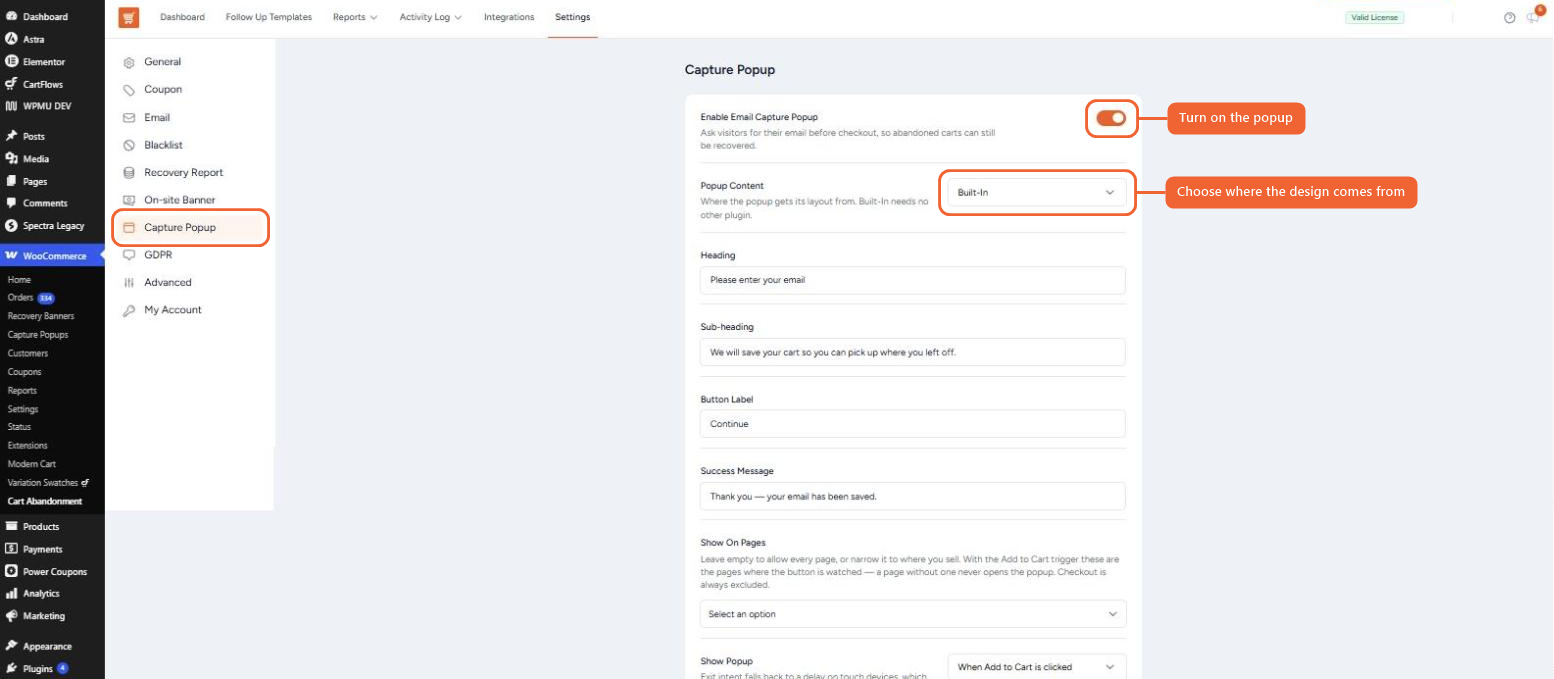
Task: Expand the Reports menu in top bar
Action: [355, 17]
